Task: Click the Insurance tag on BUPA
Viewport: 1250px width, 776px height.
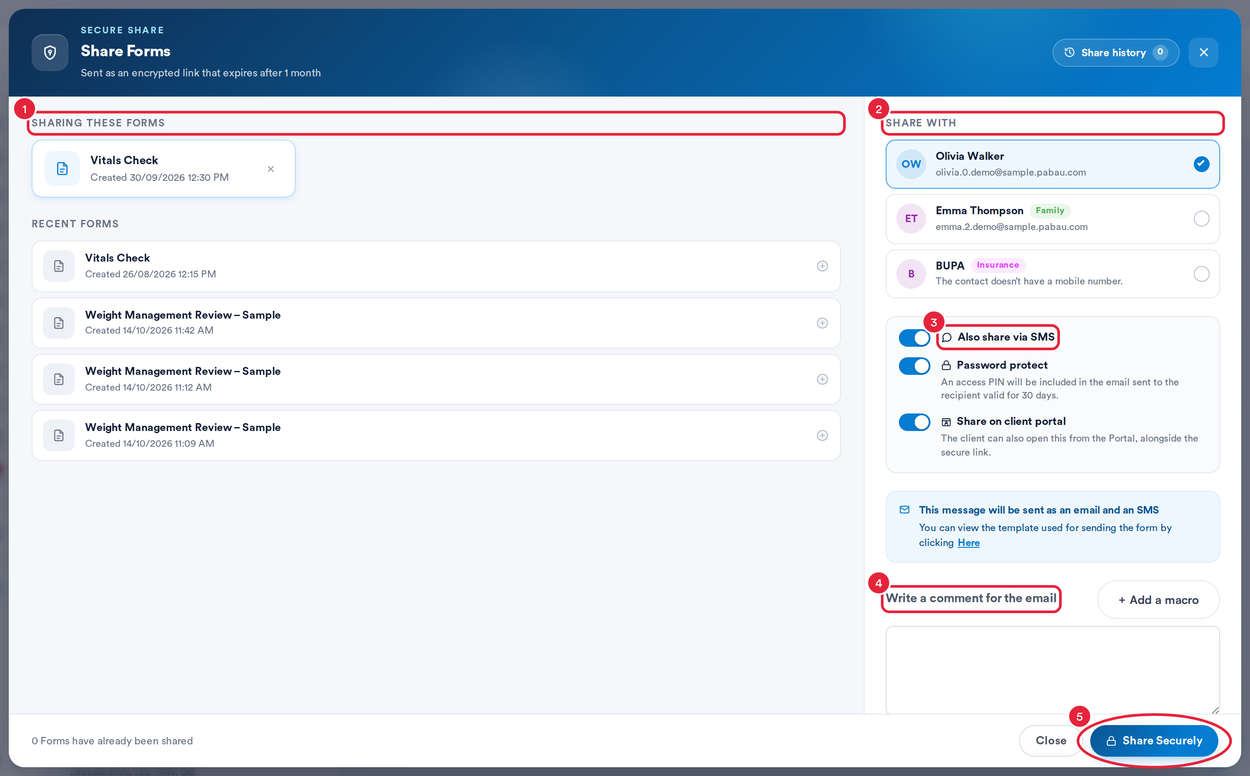Action: (x=998, y=265)
